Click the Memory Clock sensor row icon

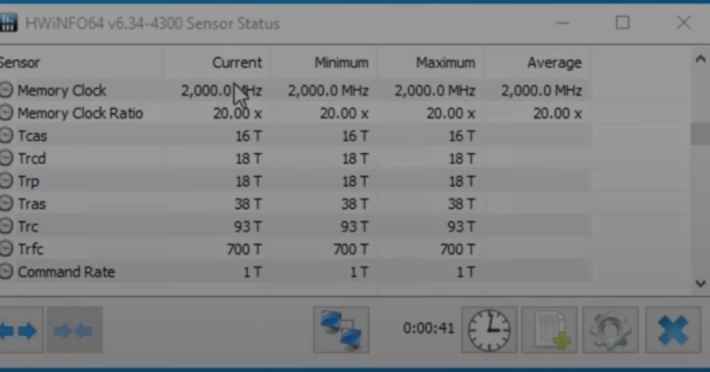click(x=6, y=91)
